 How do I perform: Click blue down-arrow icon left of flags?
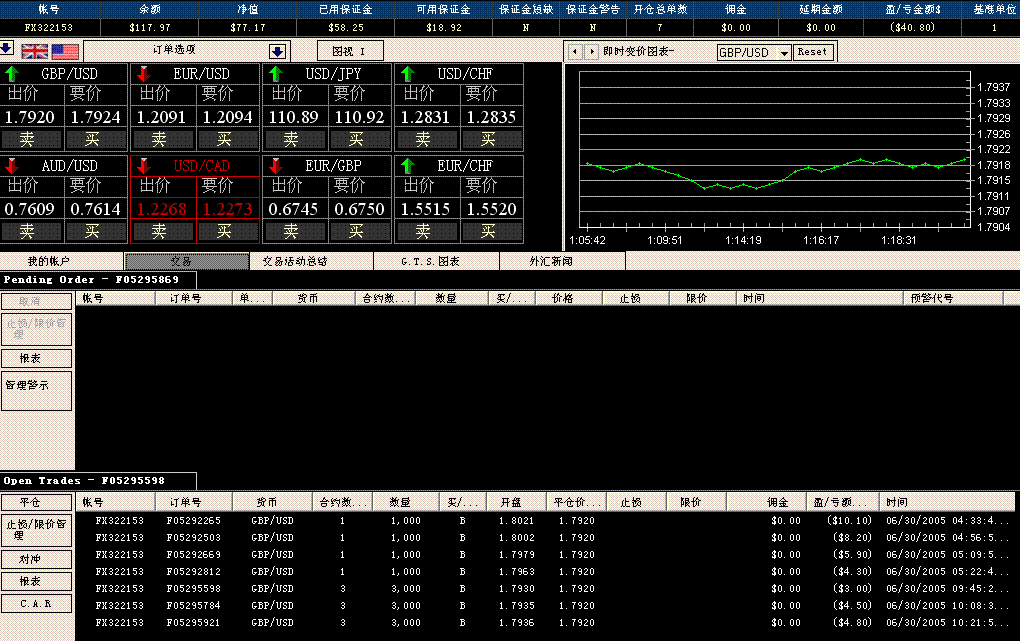pyautogui.click(x=7, y=48)
